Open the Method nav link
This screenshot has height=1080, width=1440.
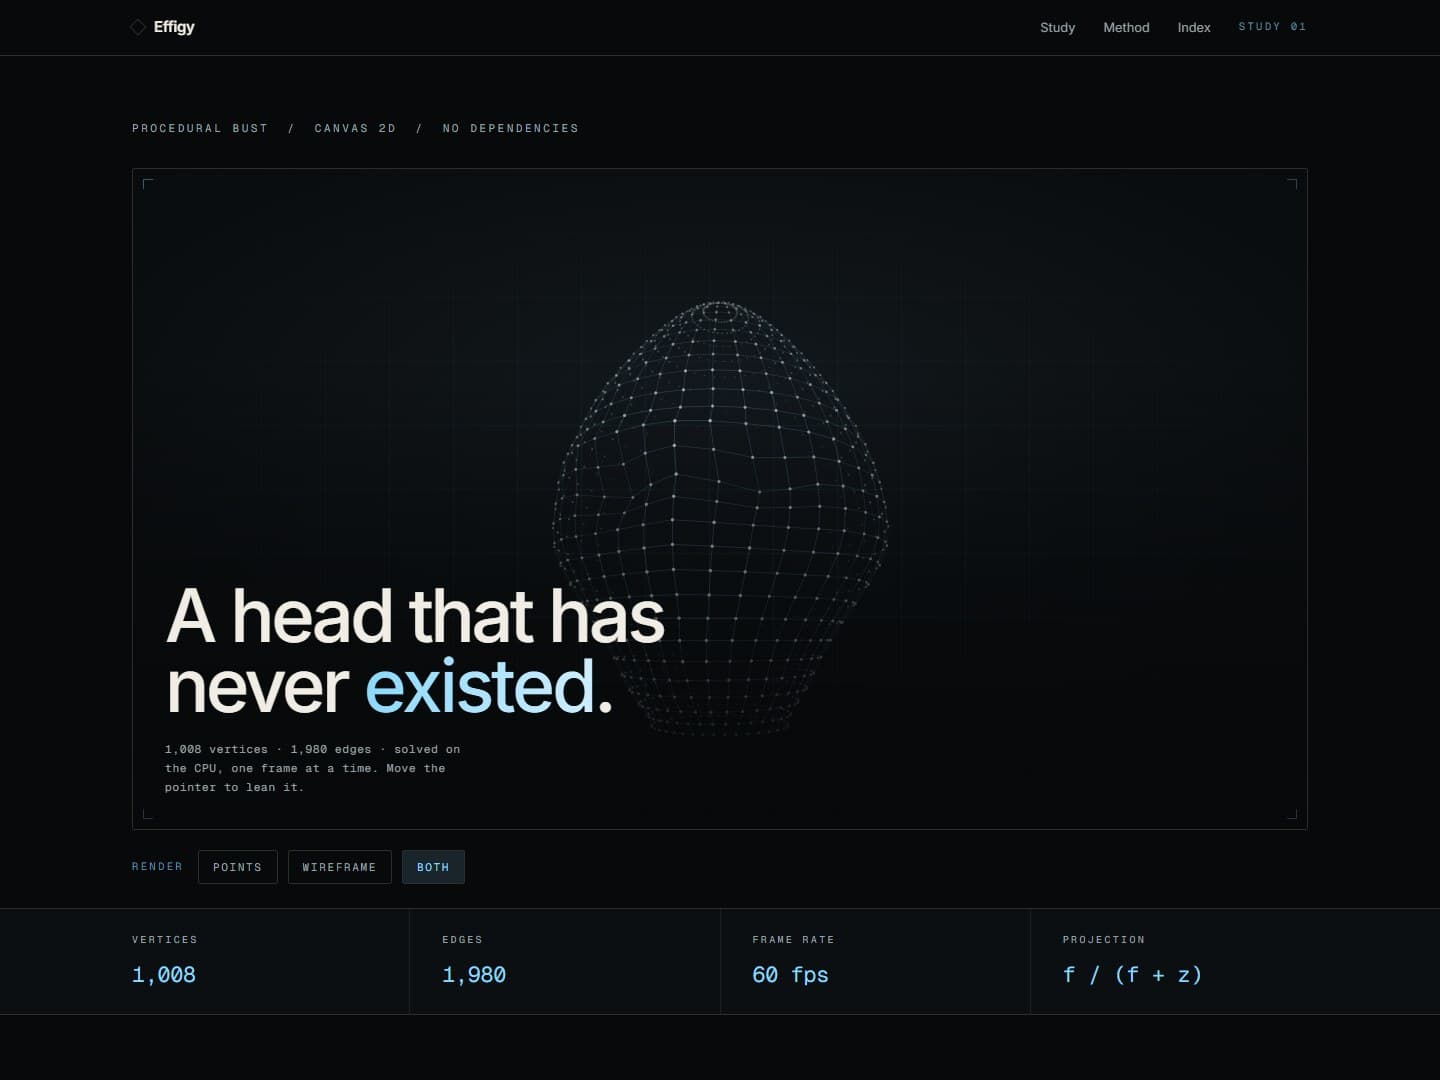pos(1126,27)
